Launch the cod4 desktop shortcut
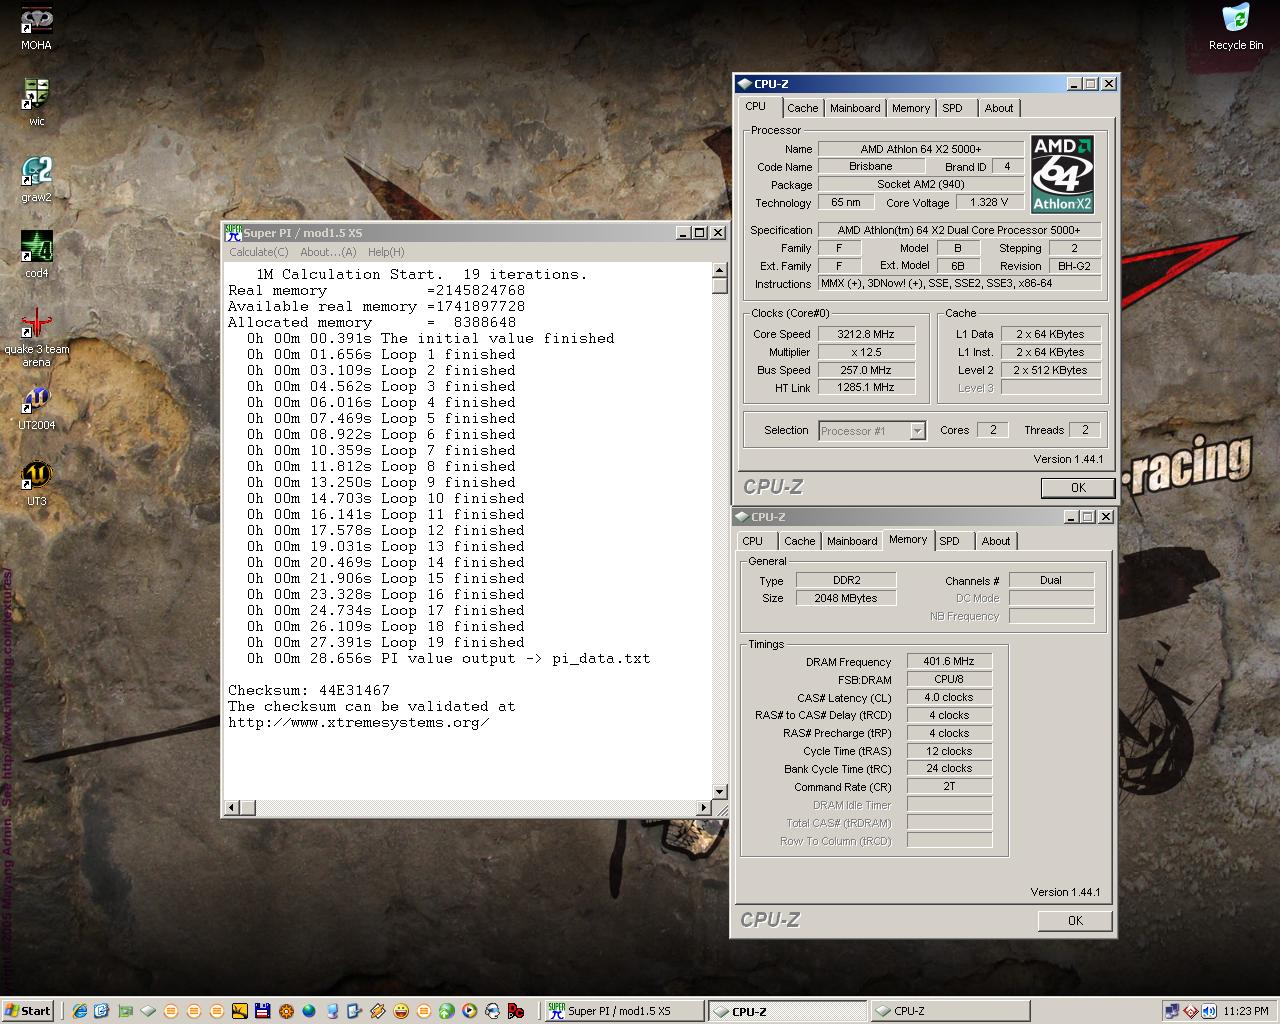 click(36, 256)
